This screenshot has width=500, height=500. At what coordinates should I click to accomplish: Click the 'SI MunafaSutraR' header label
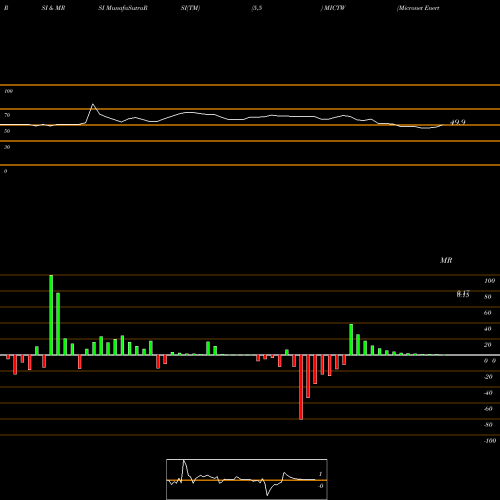(123, 8)
